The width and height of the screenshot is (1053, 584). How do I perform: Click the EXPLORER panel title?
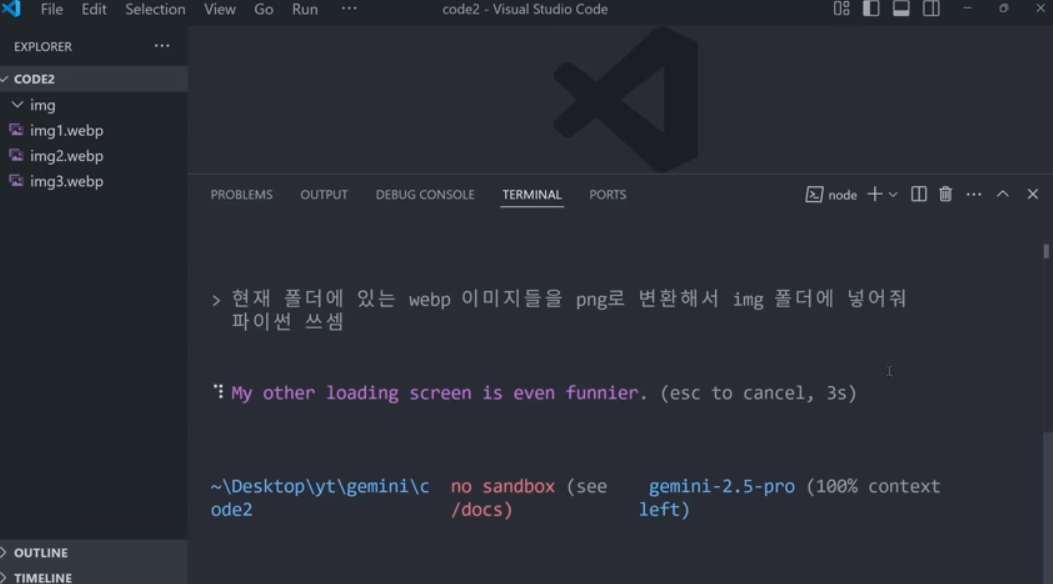(43, 46)
